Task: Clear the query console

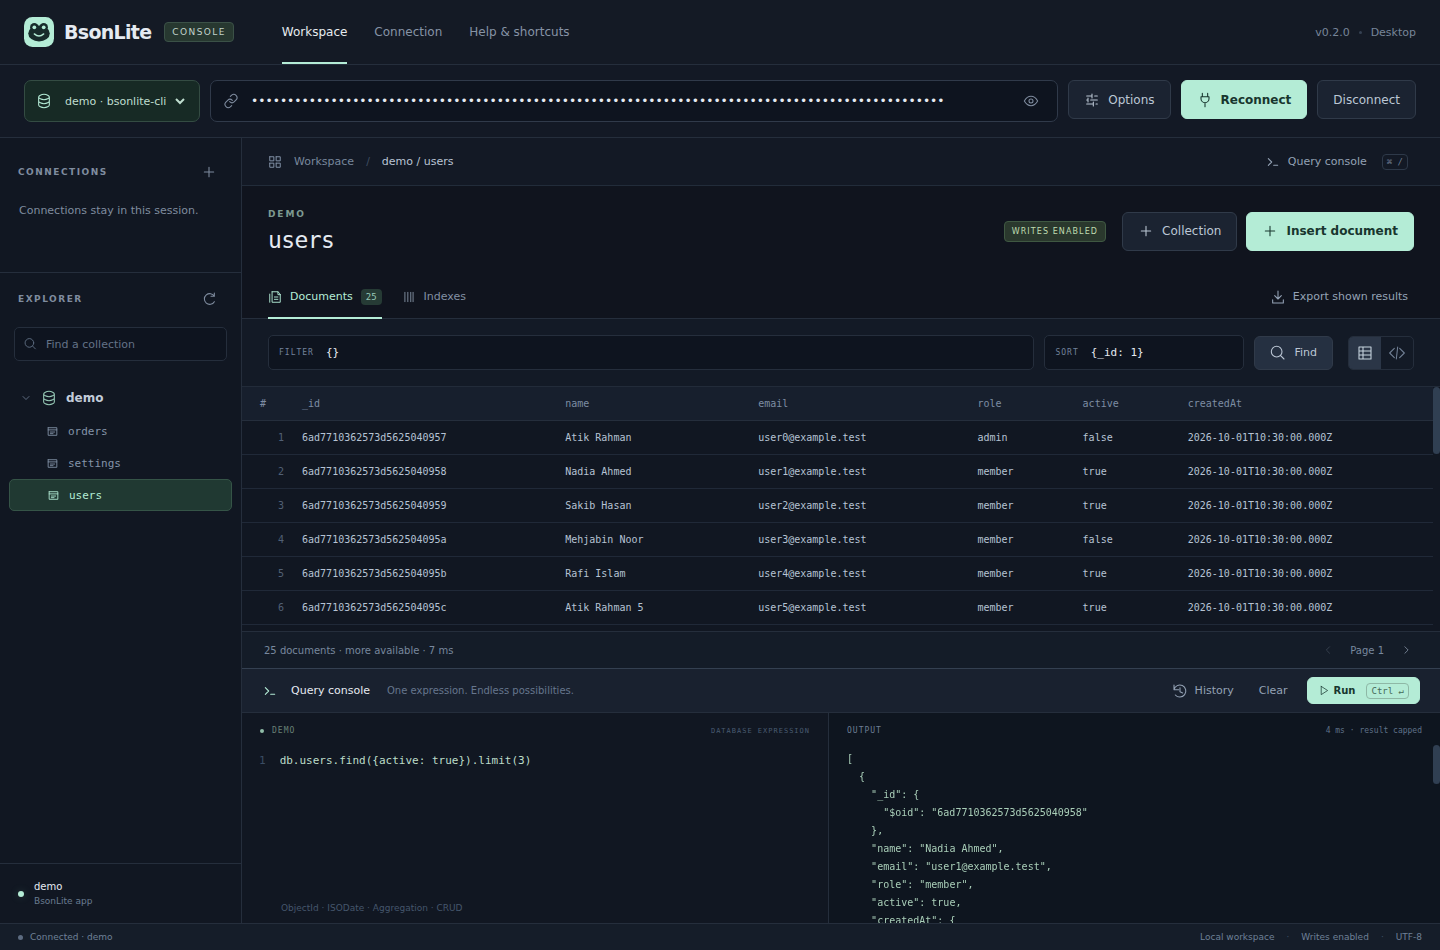Action: (x=1273, y=691)
